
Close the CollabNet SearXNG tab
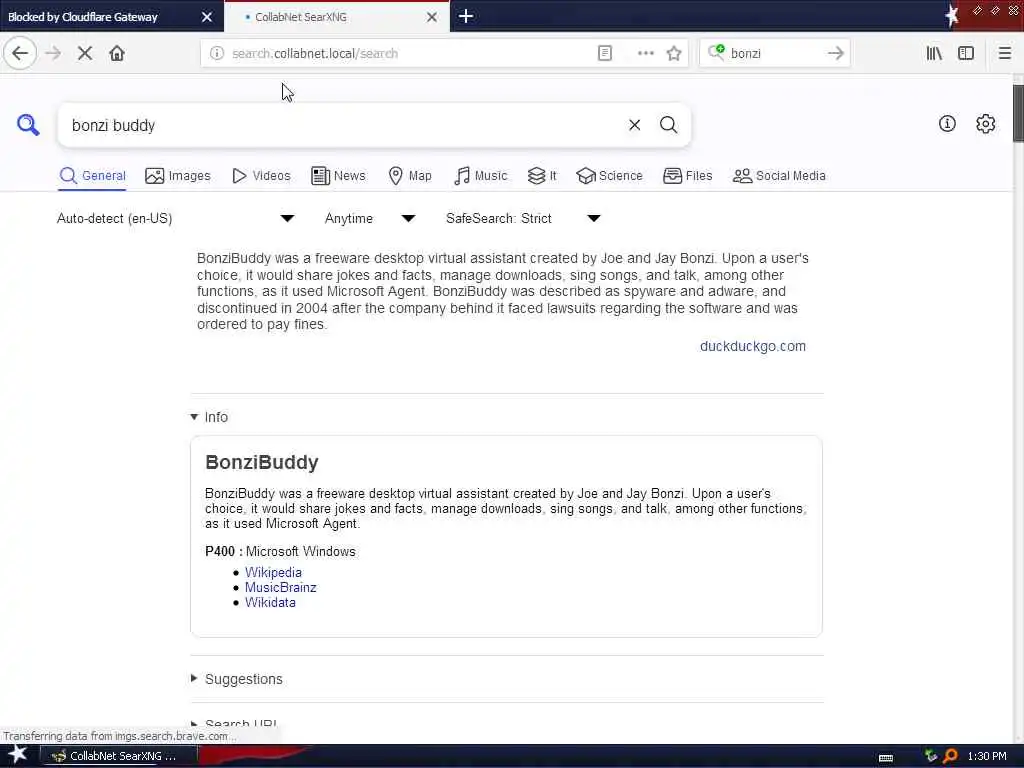[x=432, y=17]
